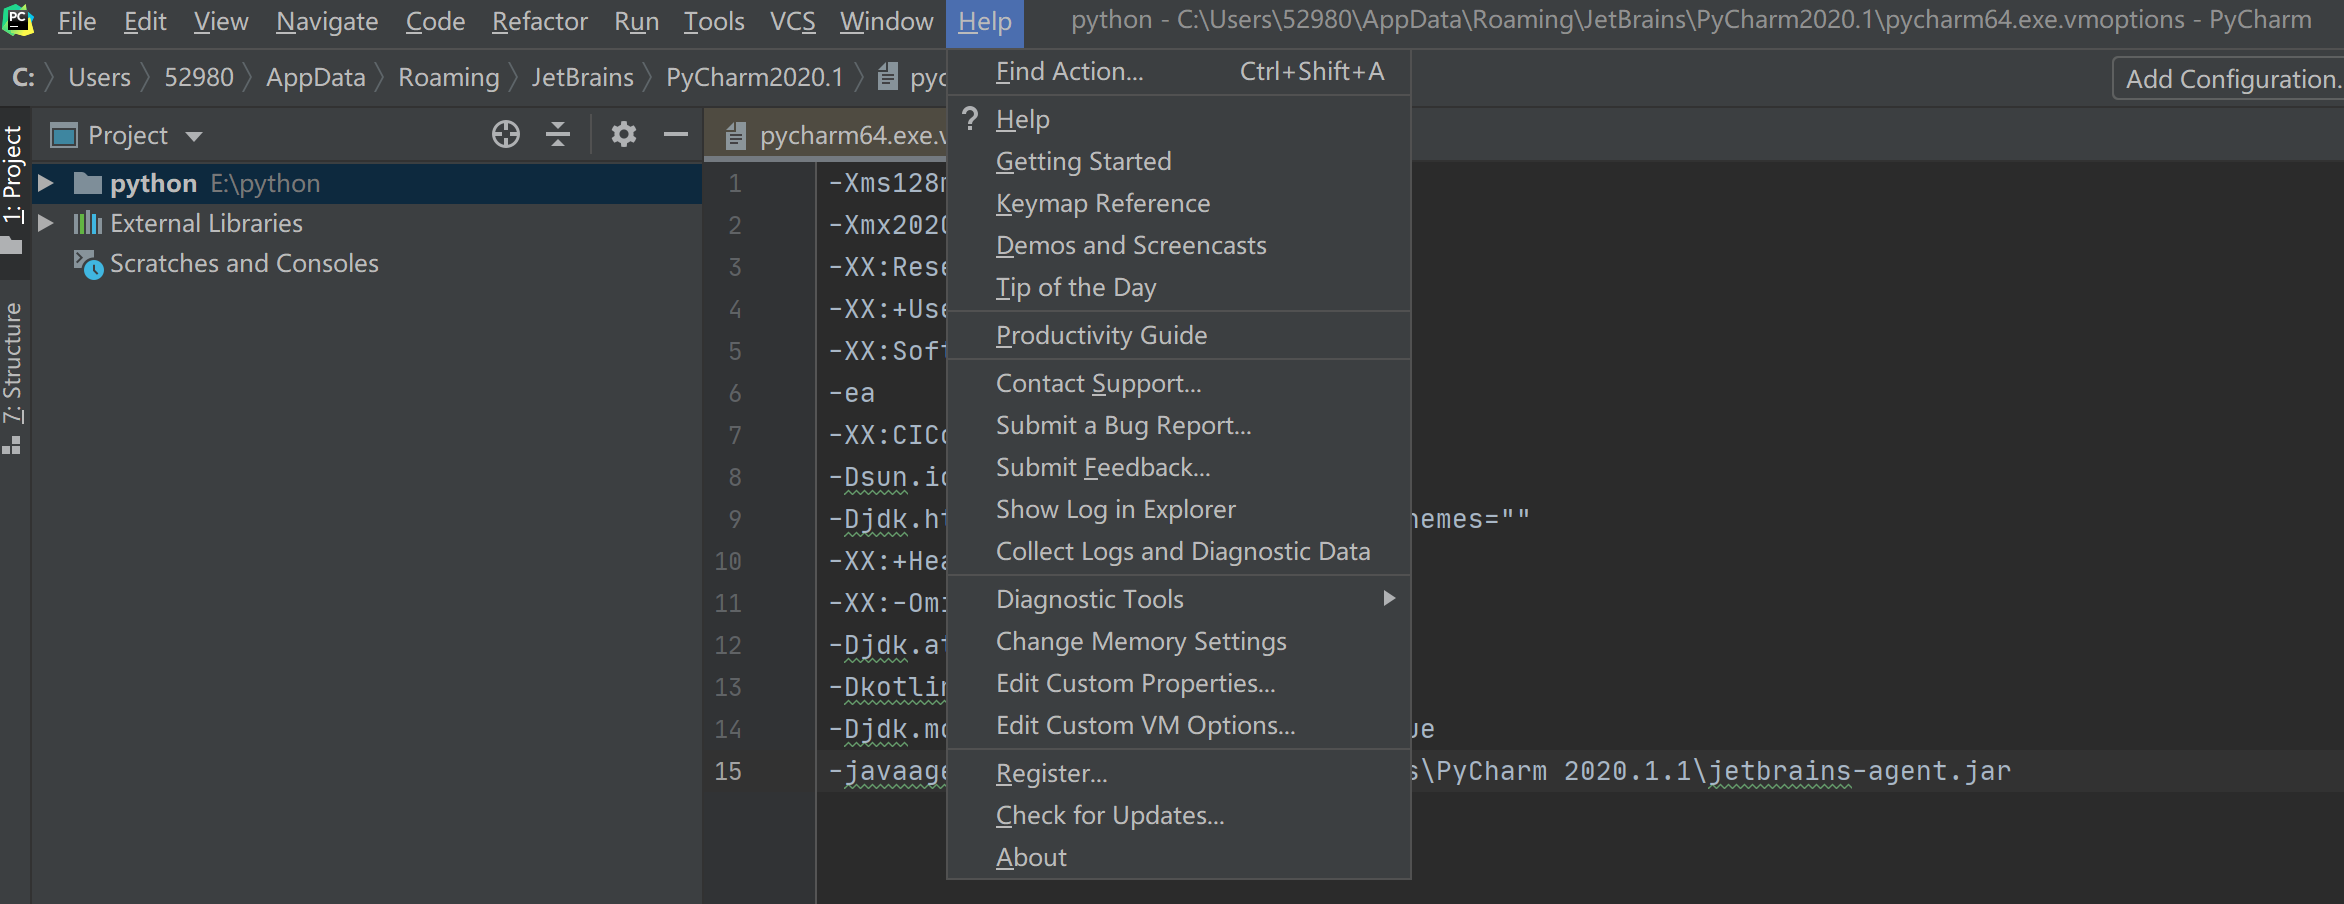Click the question mark icon beside Help
The width and height of the screenshot is (2344, 904).
coord(970,119)
